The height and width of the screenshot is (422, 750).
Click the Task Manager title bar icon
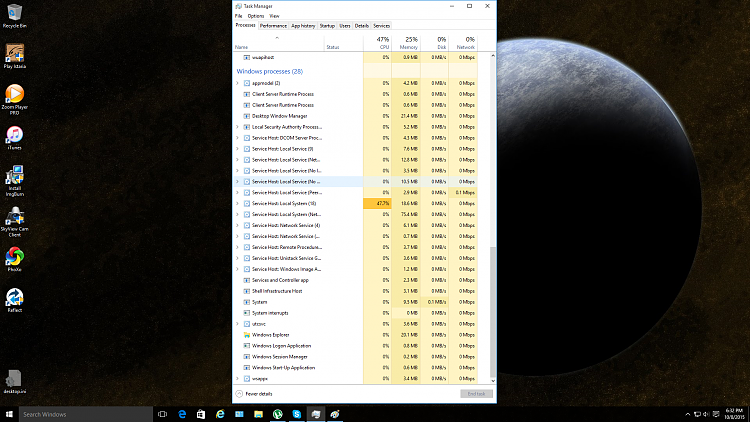[x=238, y=6]
